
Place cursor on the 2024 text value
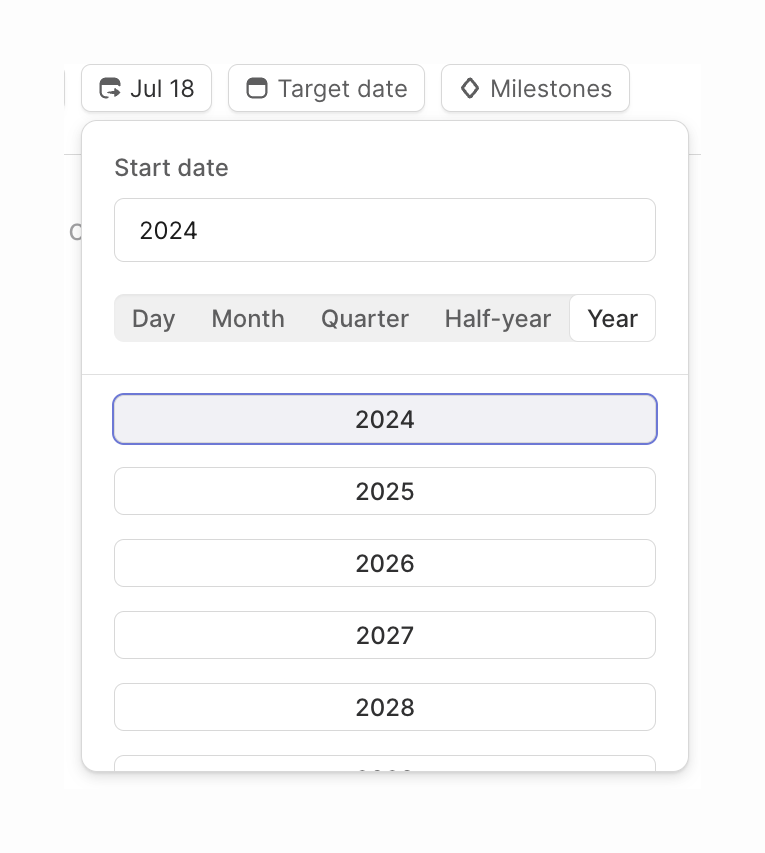pyautogui.click(x=169, y=230)
